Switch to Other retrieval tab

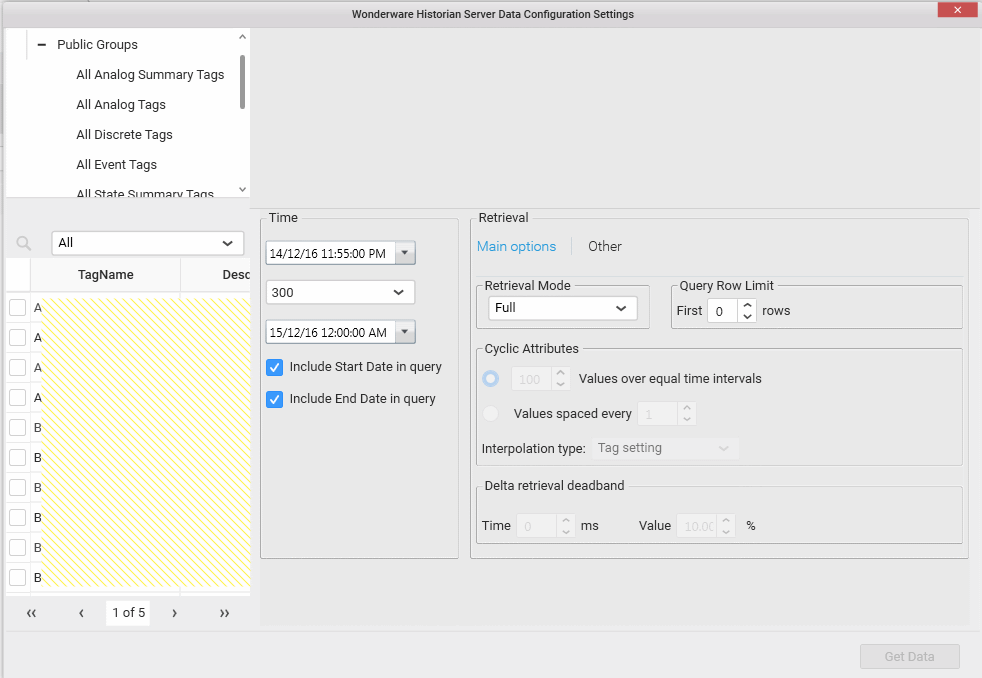[x=604, y=247]
